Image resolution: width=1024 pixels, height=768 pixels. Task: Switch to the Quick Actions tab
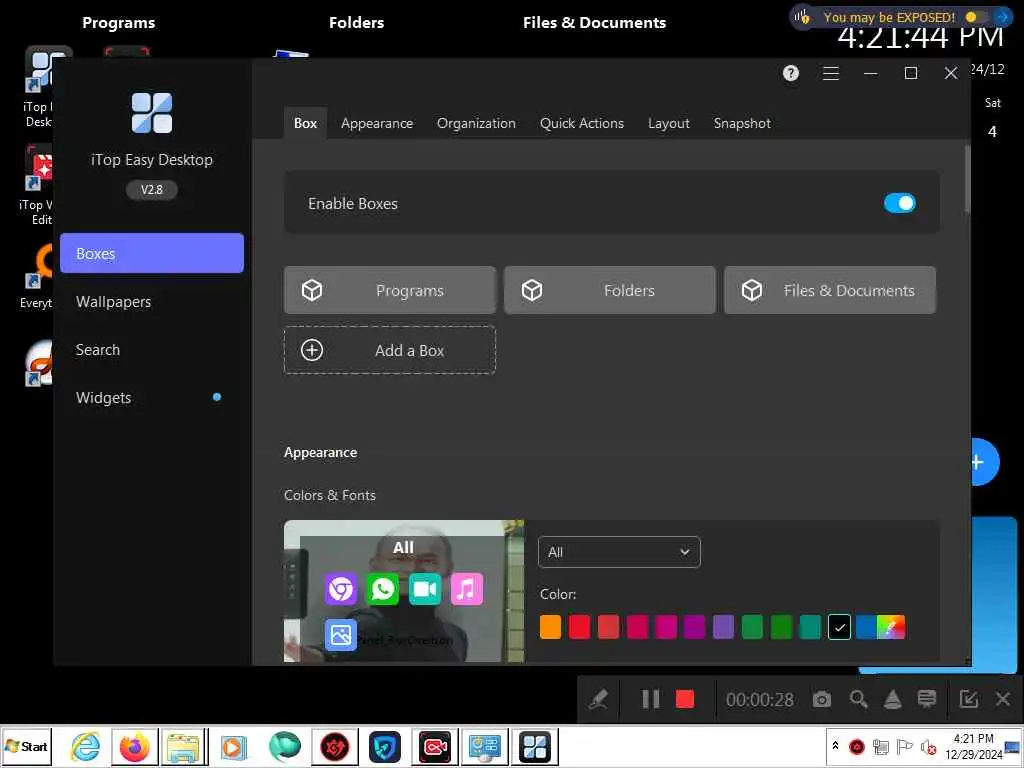pos(582,123)
